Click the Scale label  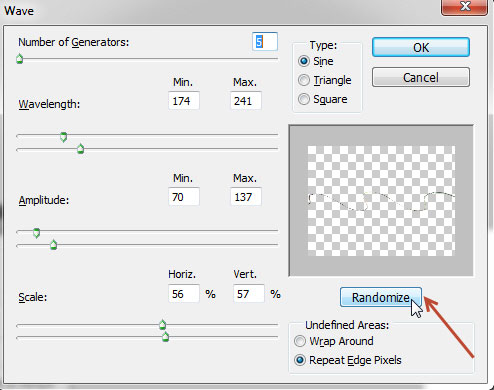[x=33, y=297]
